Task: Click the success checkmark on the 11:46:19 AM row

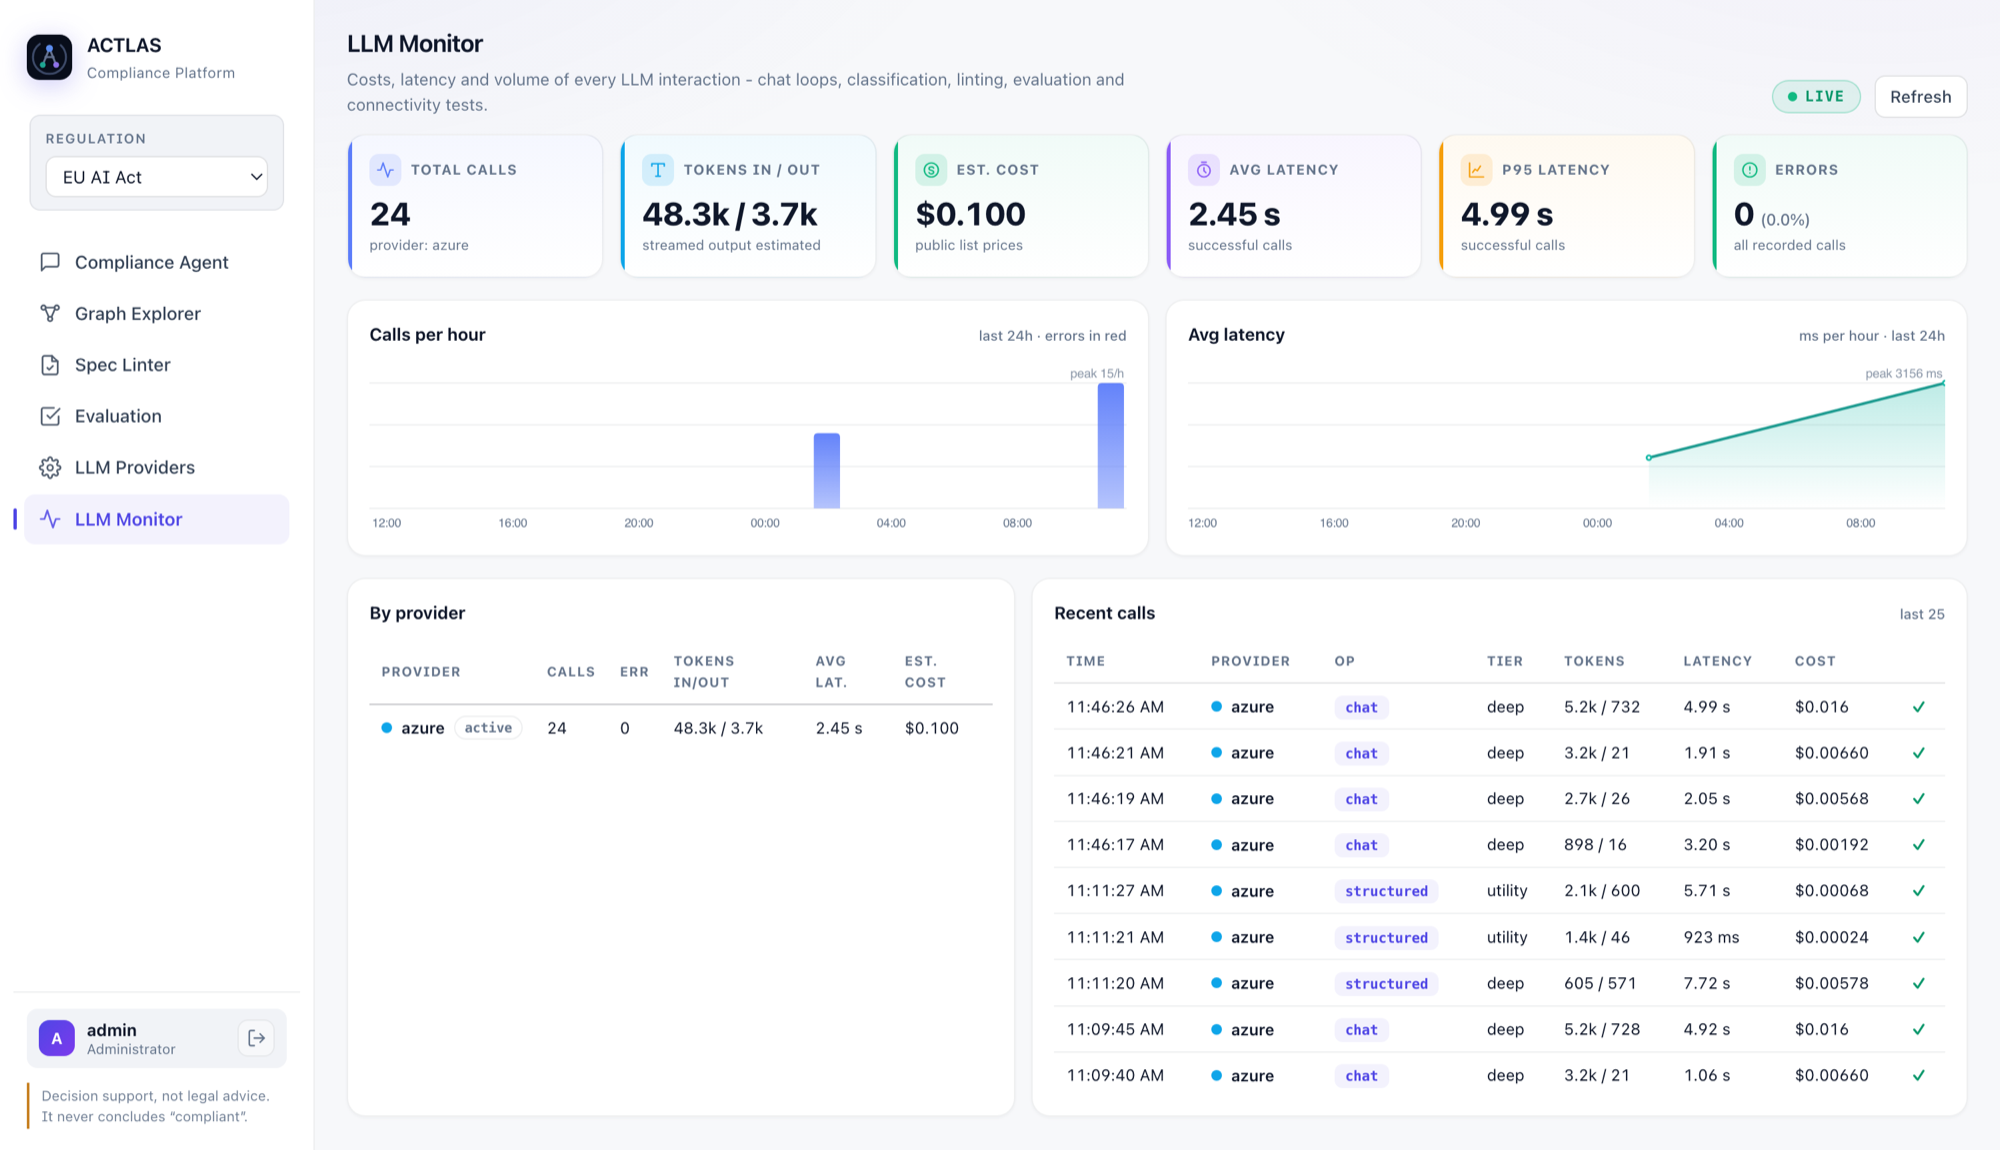Action: pos(1918,799)
